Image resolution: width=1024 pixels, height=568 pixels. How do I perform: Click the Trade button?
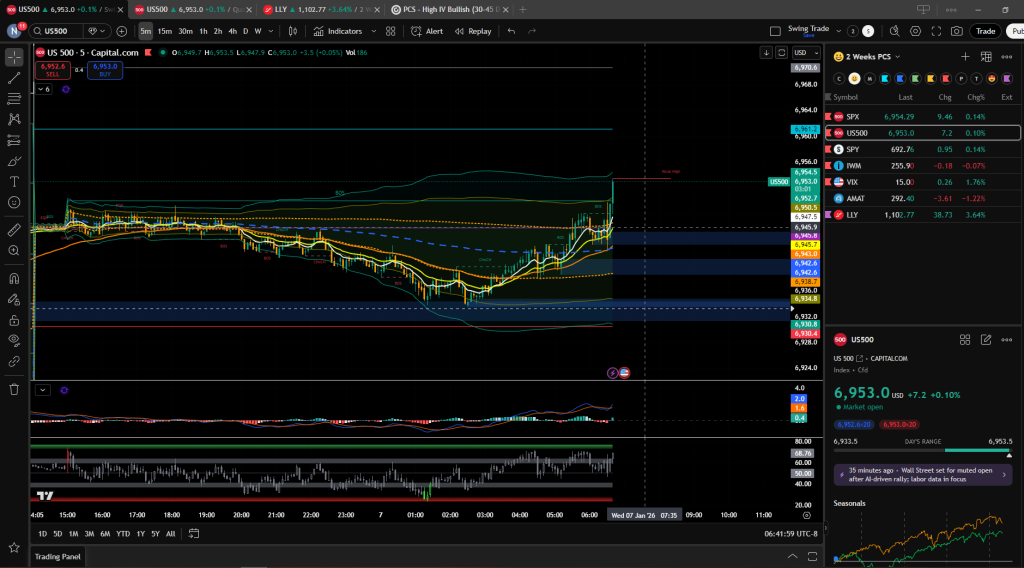tap(985, 31)
